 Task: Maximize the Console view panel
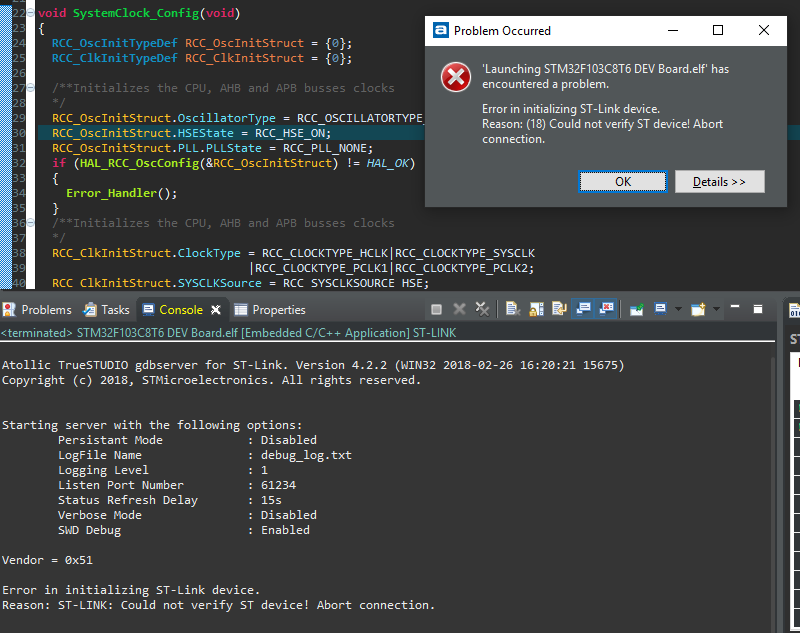(758, 309)
